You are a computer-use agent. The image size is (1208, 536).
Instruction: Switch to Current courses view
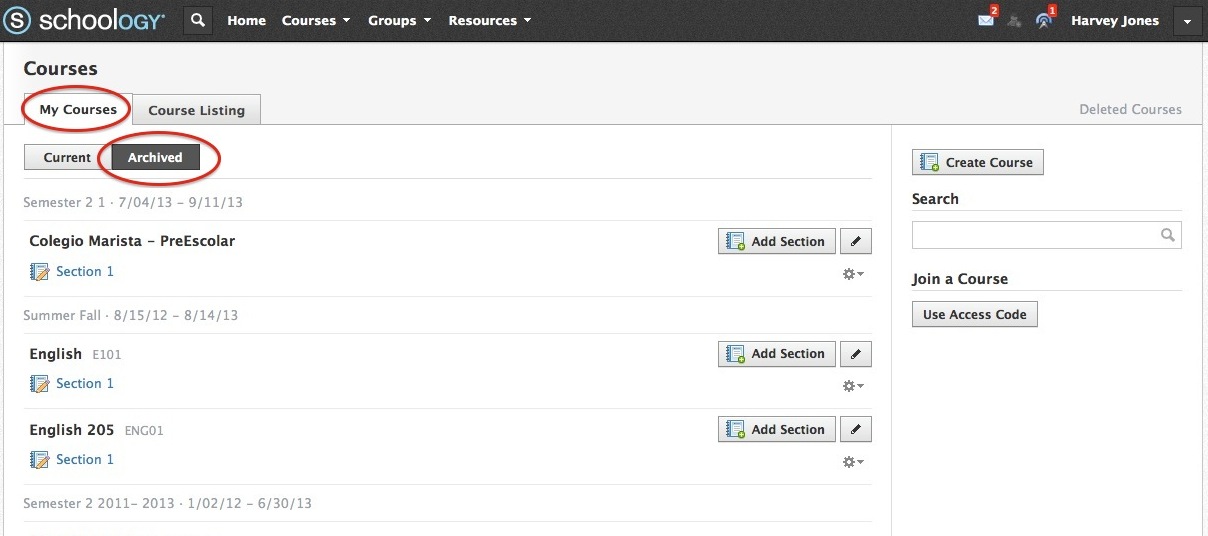[x=67, y=157]
